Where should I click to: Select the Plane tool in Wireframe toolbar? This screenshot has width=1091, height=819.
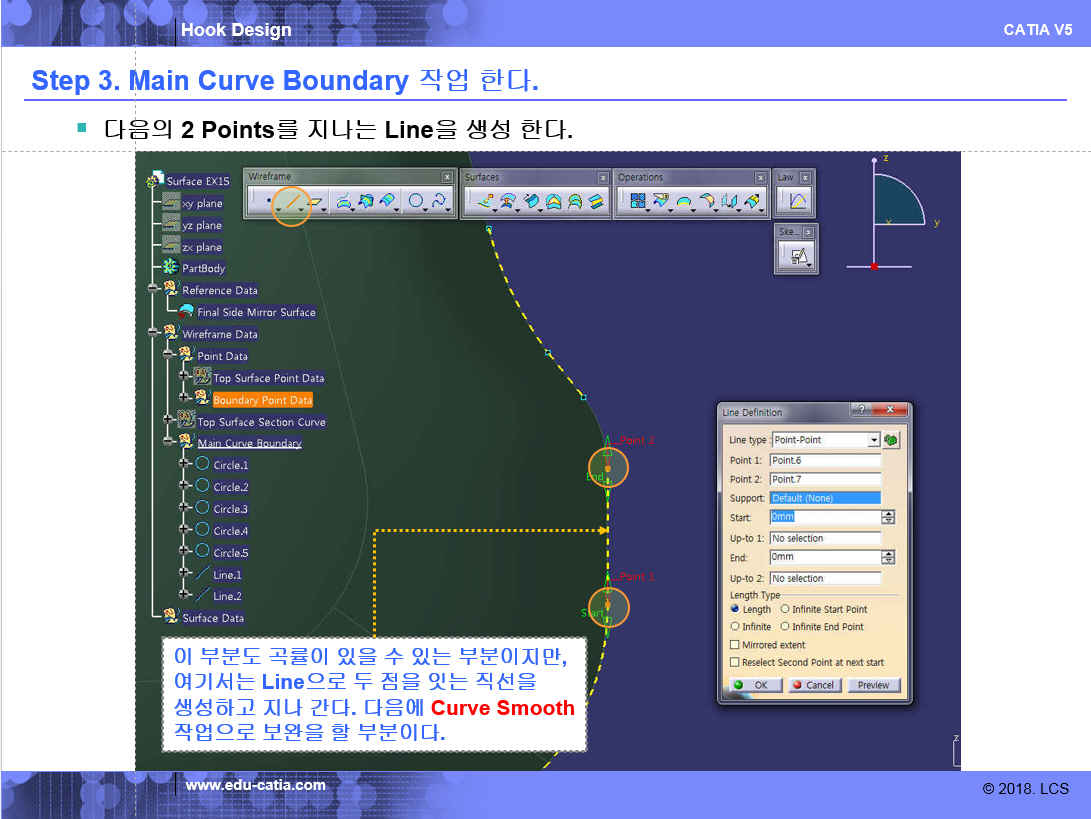(315, 203)
